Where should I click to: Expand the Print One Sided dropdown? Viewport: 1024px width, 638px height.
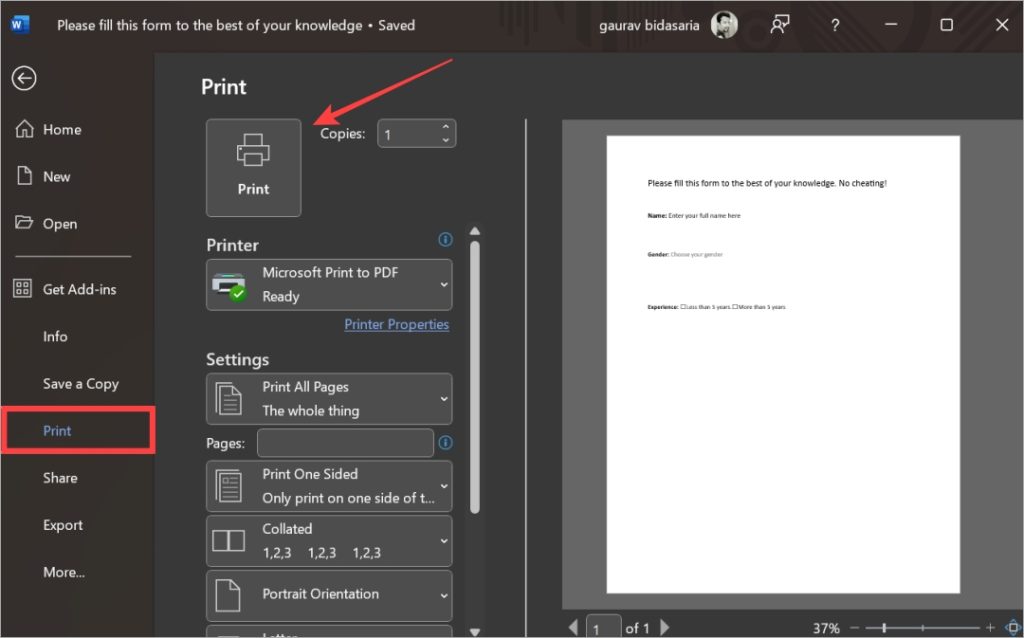(329, 486)
